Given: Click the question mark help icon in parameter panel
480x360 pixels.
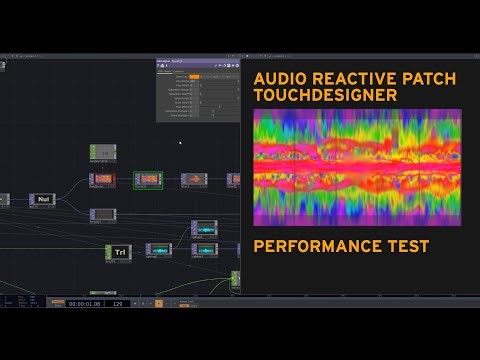Looking at the screenshot, I should point(158,65).
